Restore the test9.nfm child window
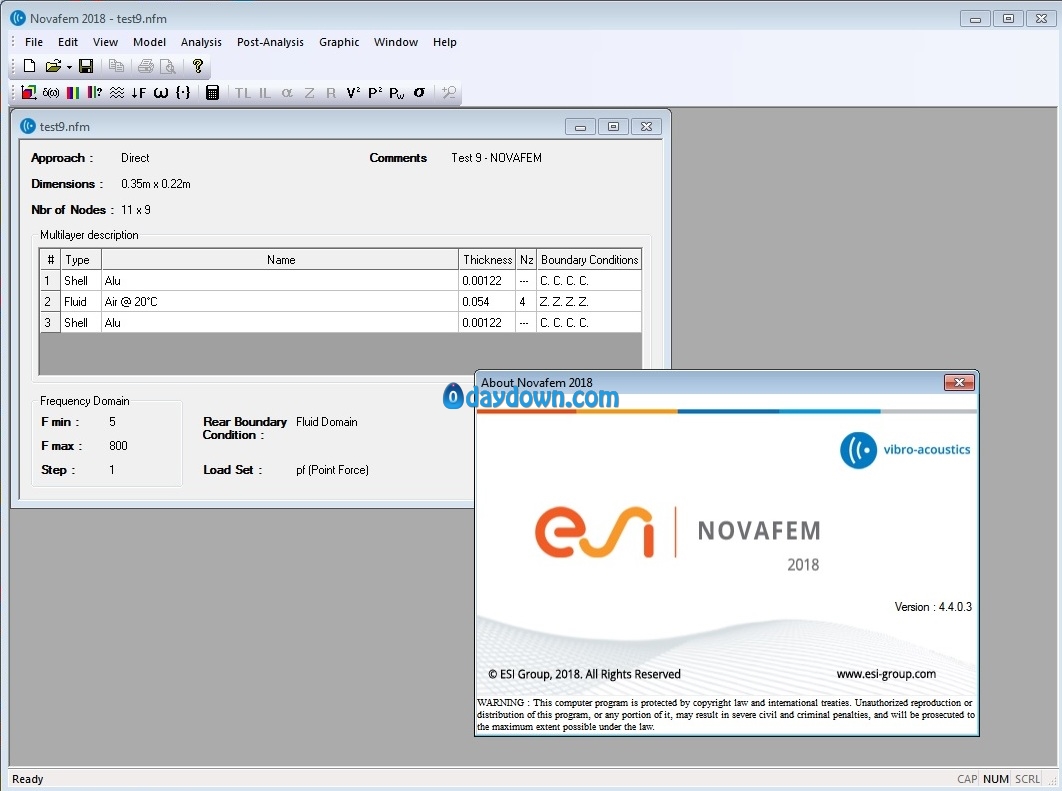This screenshot has height=791, width=1062. [x=613, y=127]
